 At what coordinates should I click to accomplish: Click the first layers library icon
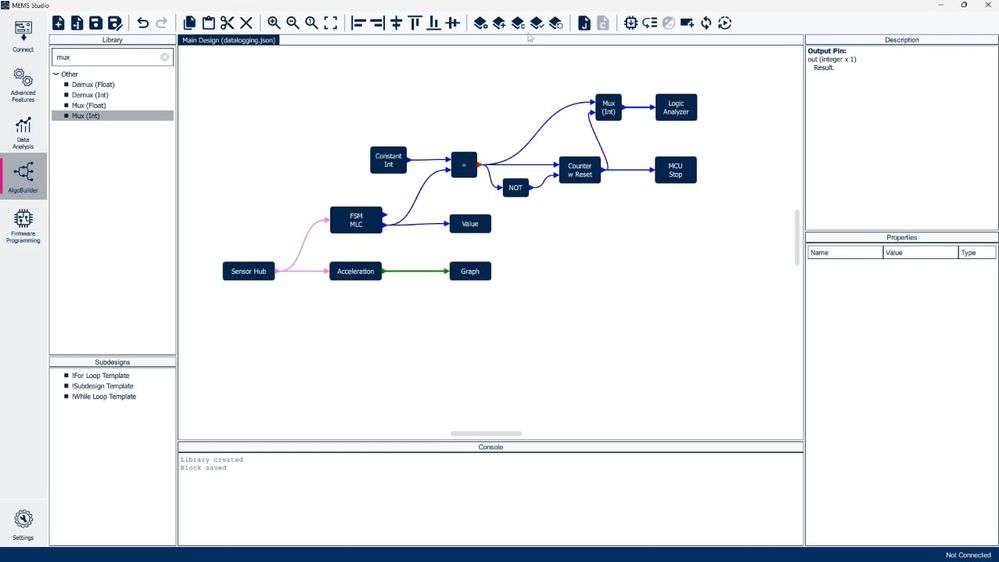(x=480, y=23)
